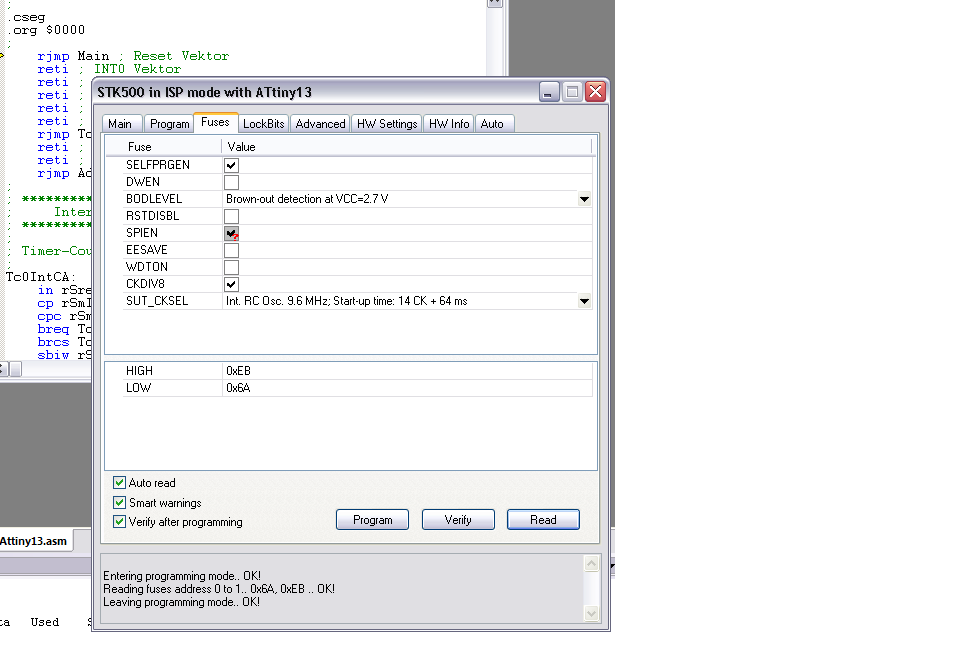
Task: Click the Read fuses button
Action: click(x=543, y=520)
